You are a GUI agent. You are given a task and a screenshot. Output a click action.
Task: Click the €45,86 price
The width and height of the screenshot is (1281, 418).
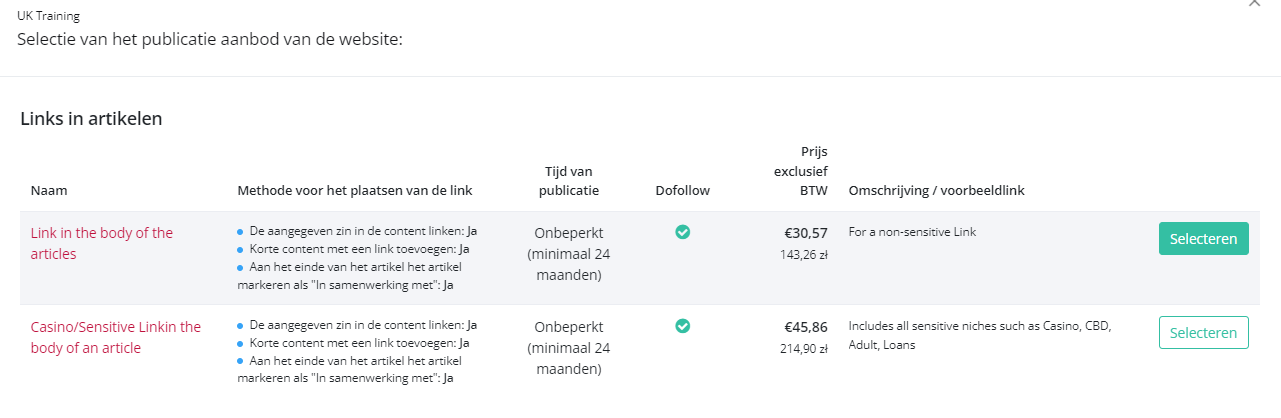[x=806, y=326]
